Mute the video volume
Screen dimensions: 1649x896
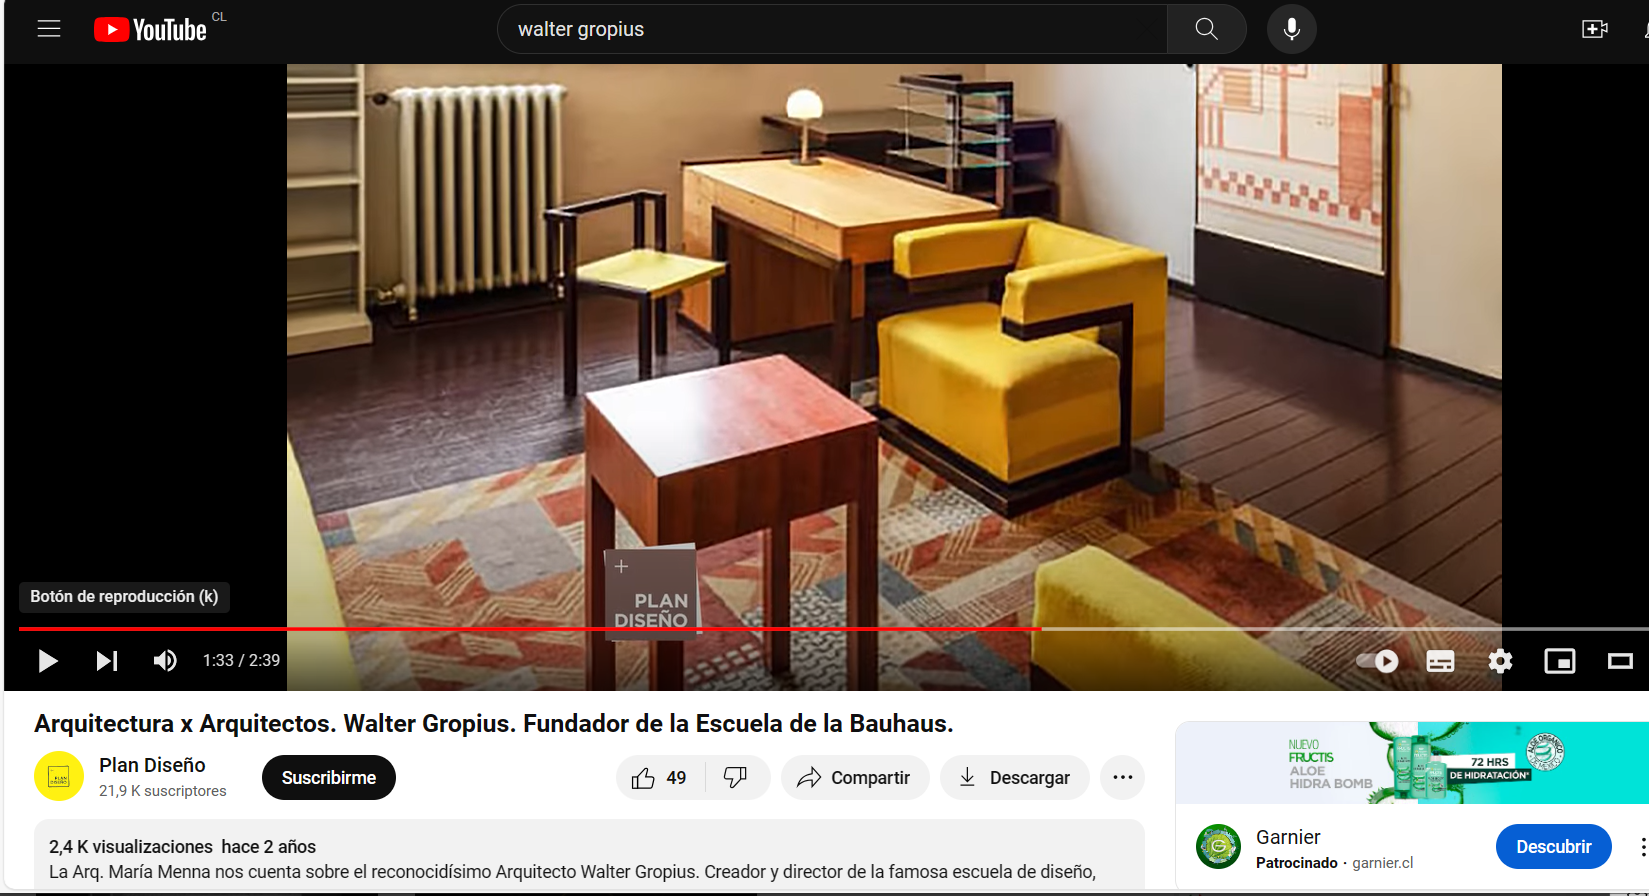click(x=165, y=661)
